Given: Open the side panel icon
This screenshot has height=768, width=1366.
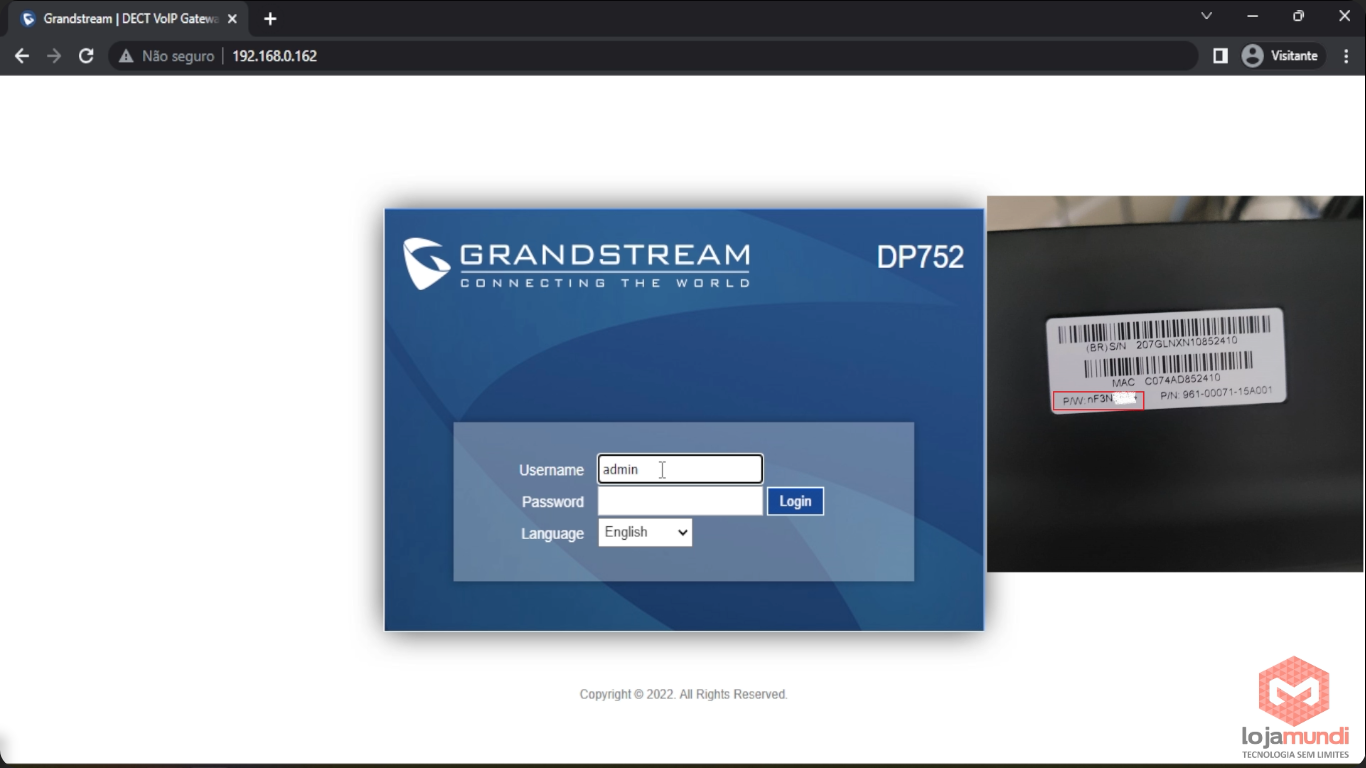Looking at the screenshot, I should tap(1220, 56).
